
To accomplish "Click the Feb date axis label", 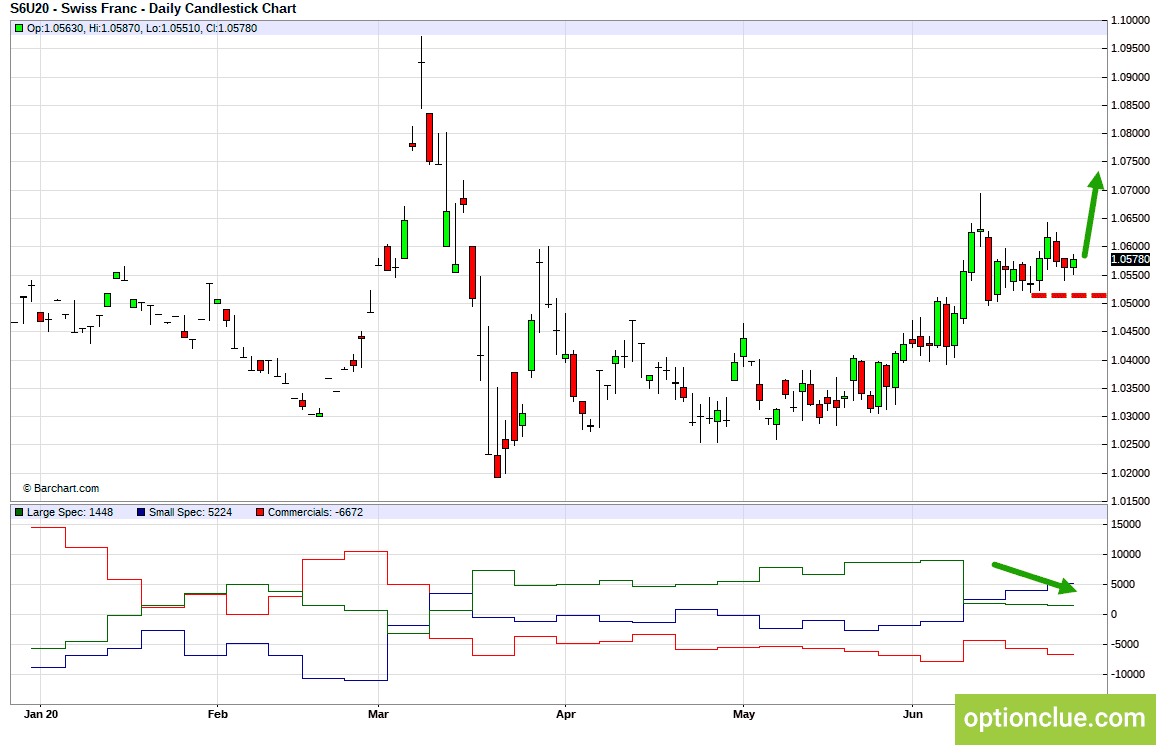I will (x=217, y=714).
